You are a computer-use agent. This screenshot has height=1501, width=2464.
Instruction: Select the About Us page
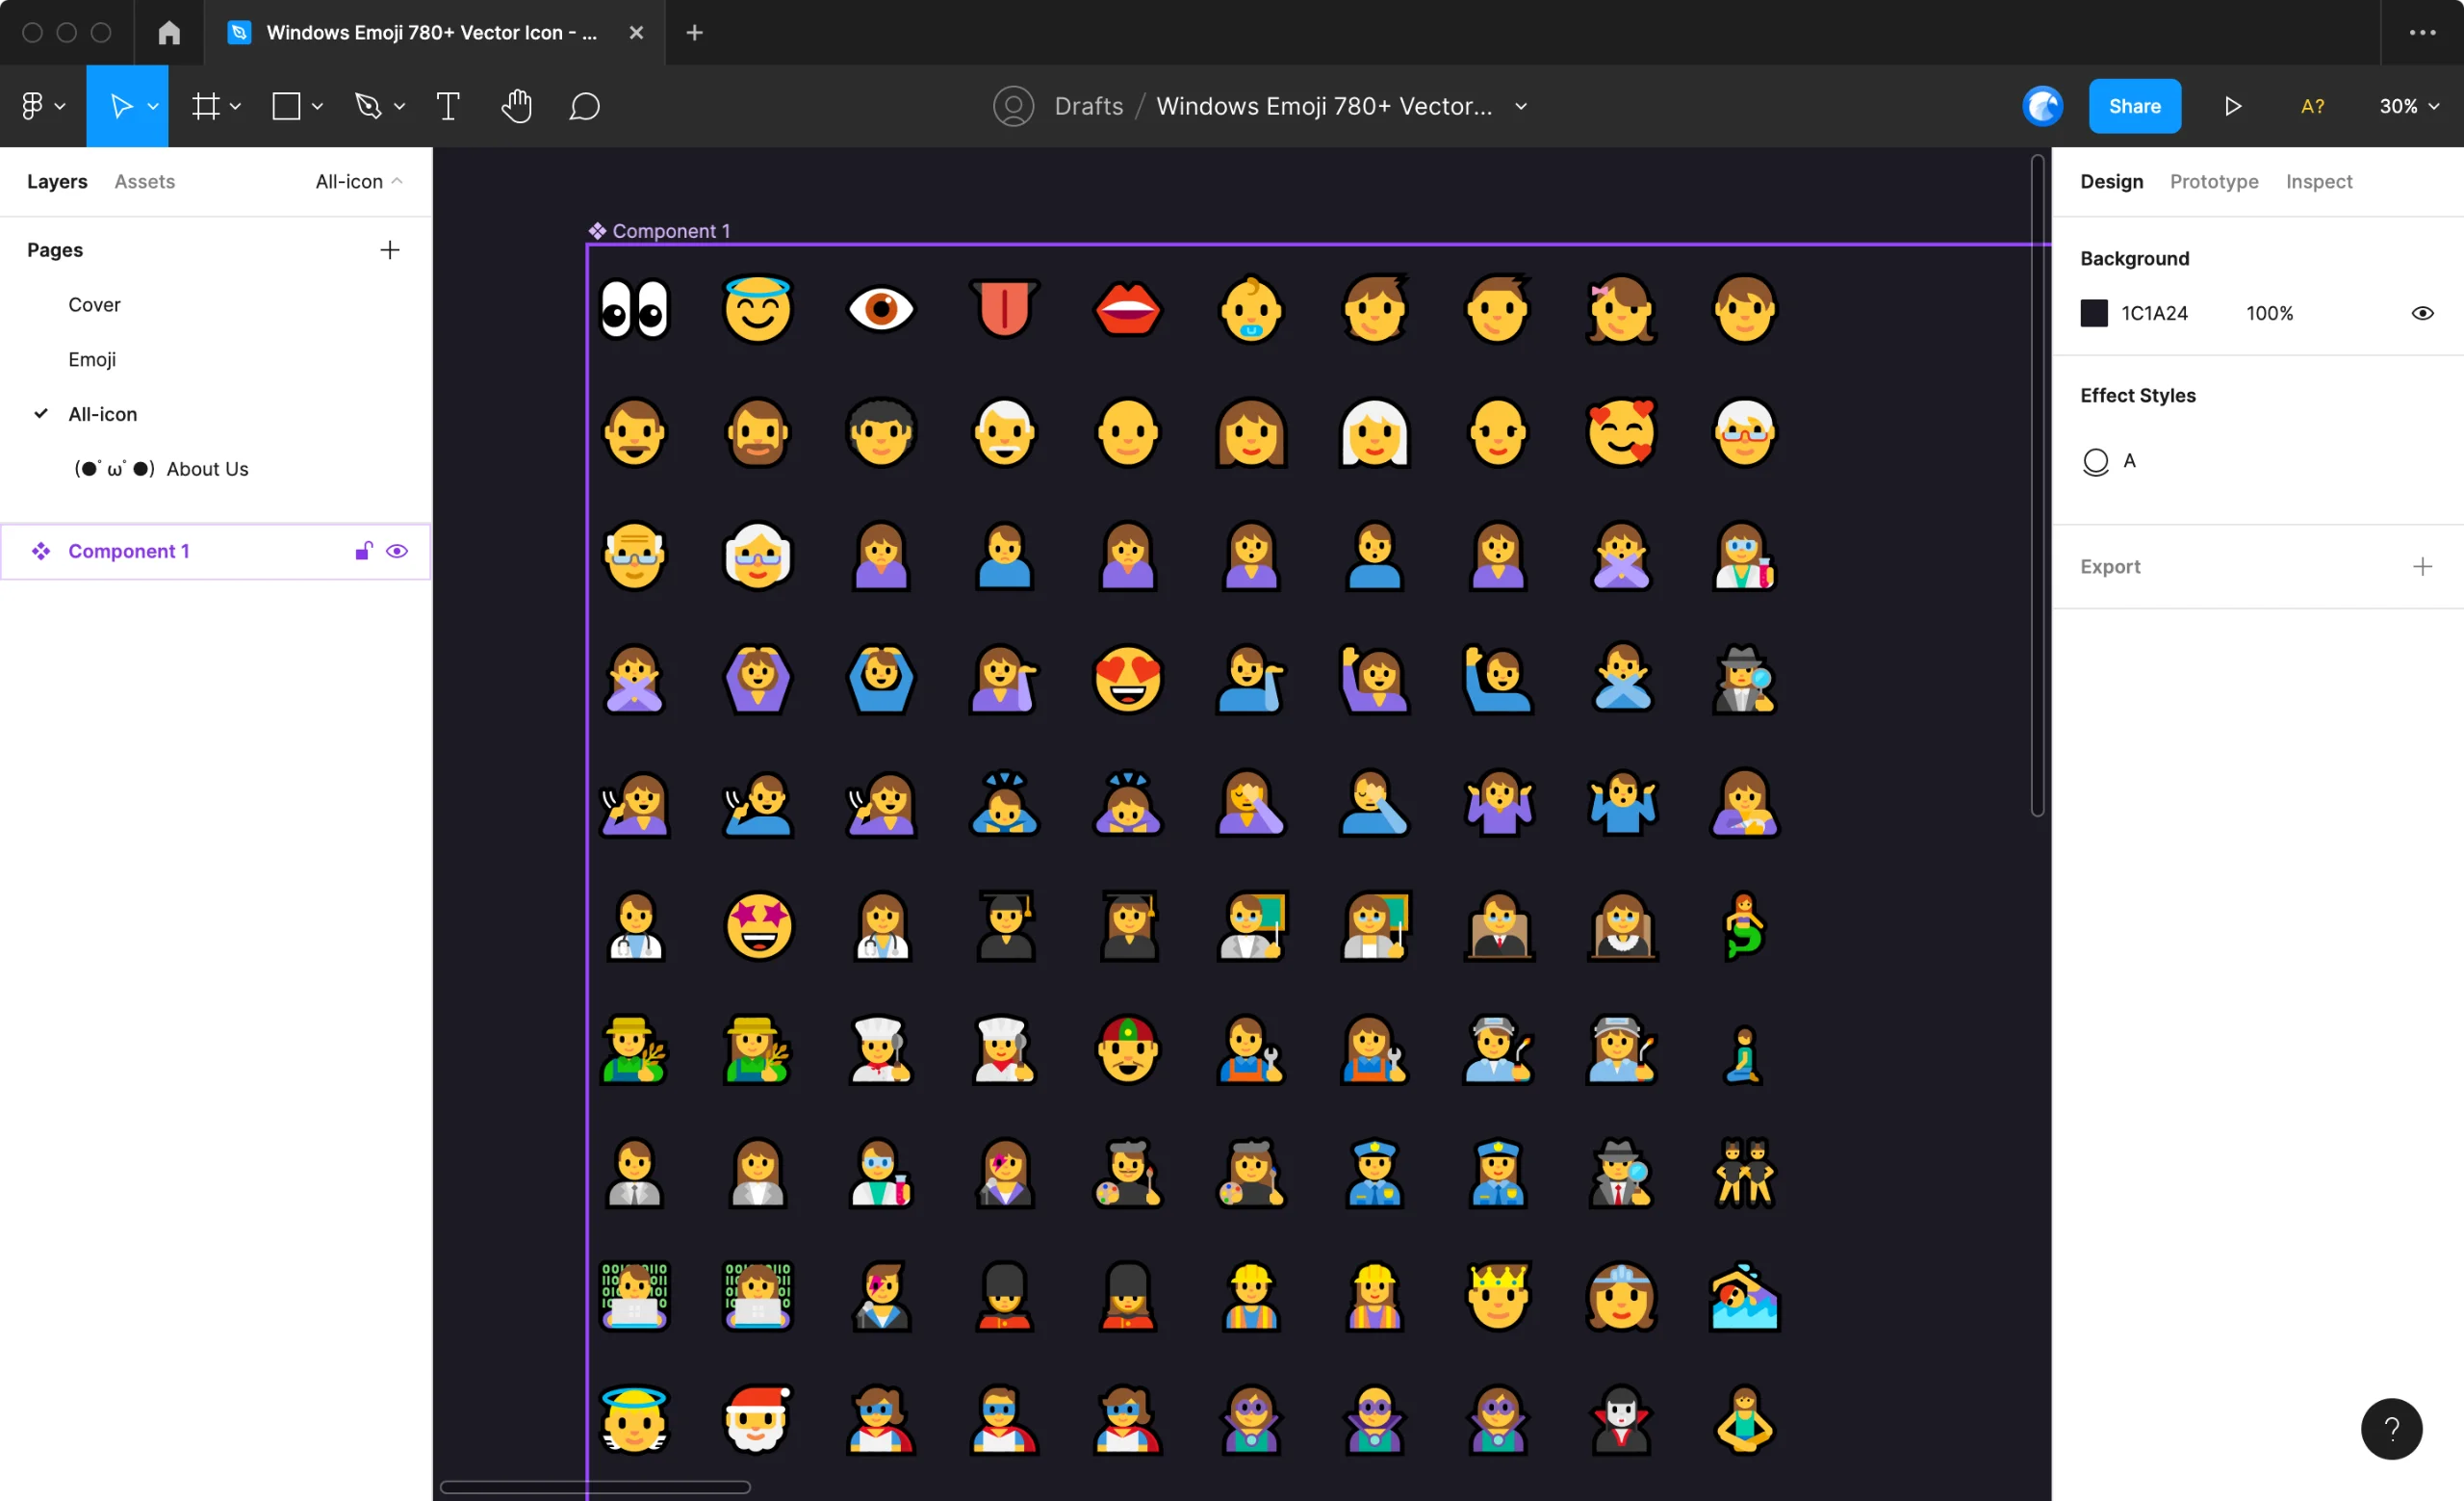[x=161, y=468]
